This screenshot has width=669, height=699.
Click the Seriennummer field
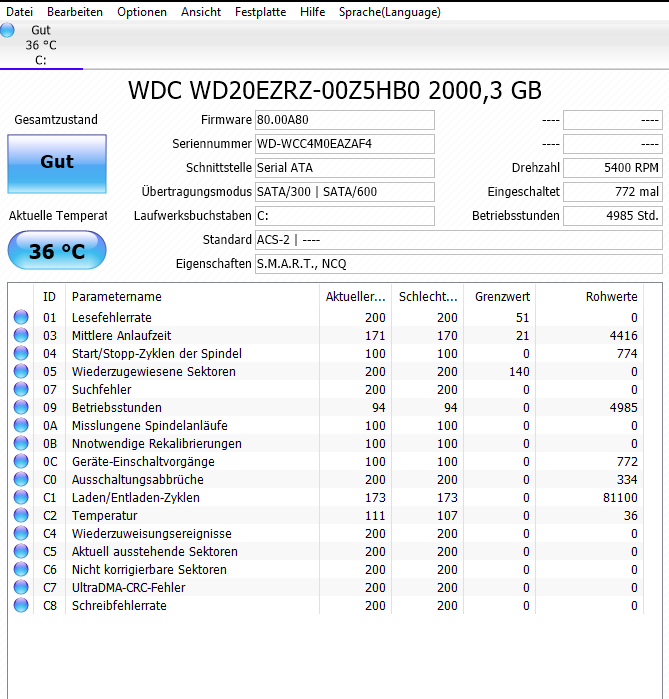pyautogui.click(x=345, y=144)
